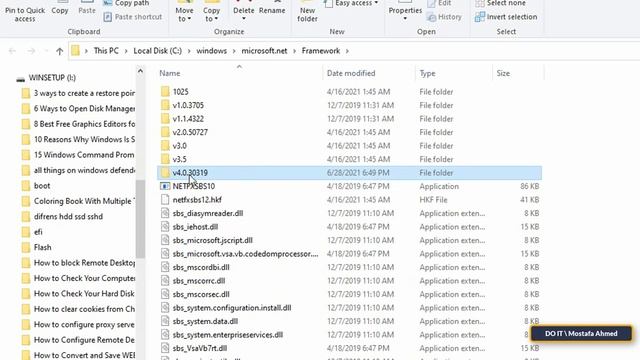
Task: Open the Delete dropdown arrow
Action: [244, 19]
